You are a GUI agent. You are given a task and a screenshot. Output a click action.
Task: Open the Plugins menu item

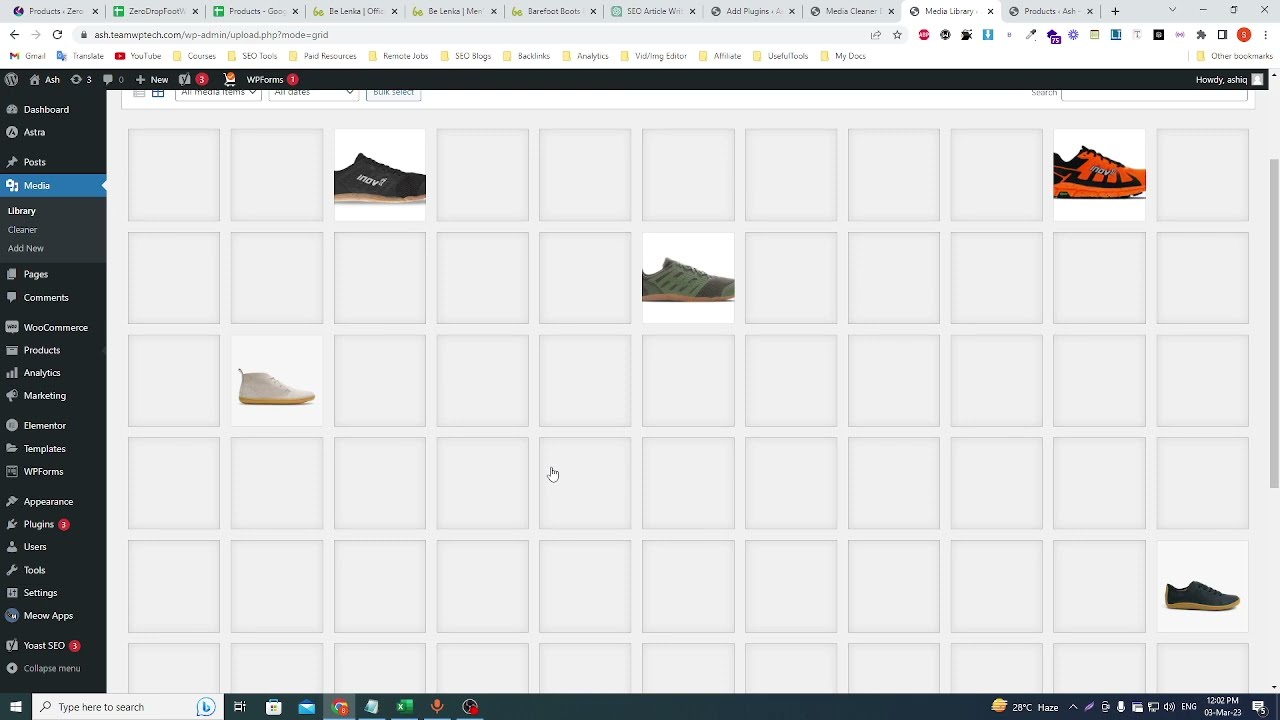pyautogui.click(x=39, y=524)
